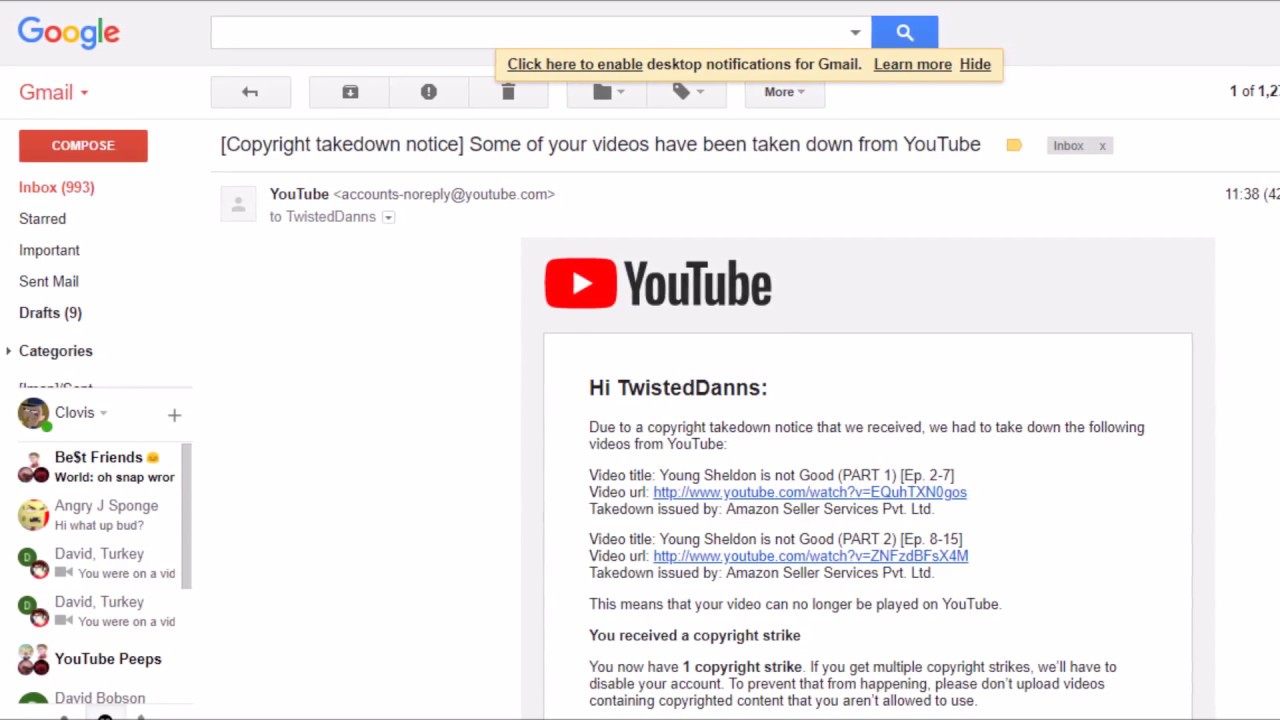Screen dimensions: 1280x720
Task: Compose a new email
Action: [x=83, y=146]
